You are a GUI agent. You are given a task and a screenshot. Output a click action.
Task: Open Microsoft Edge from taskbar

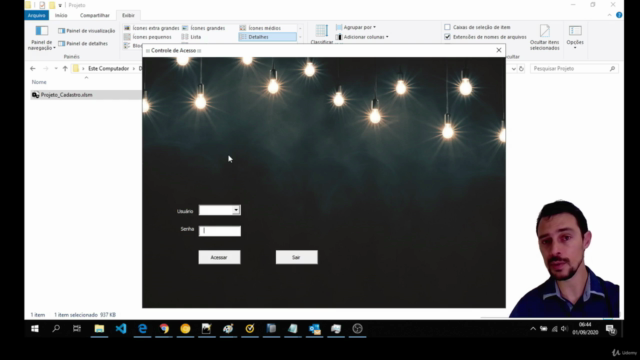pyautogui.click(x=142, y=329)
